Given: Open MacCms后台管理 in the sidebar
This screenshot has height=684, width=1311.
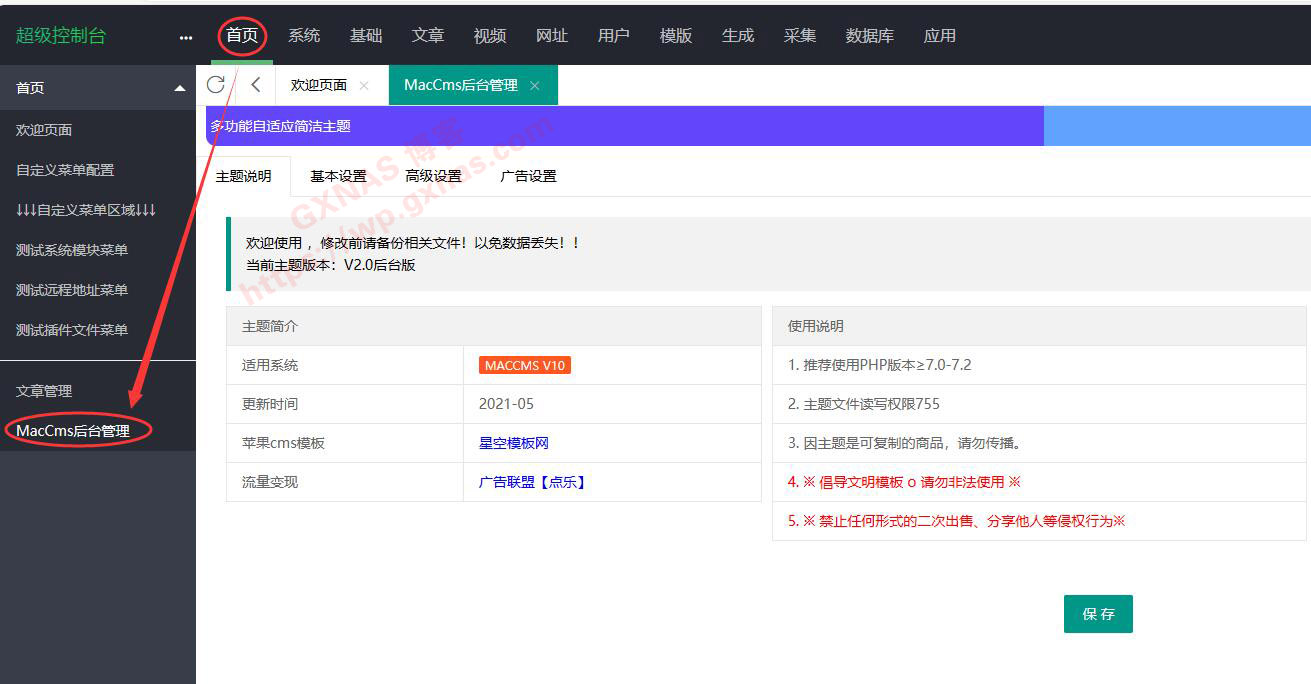Looking at the screenshot, I should tap(73, 431).
